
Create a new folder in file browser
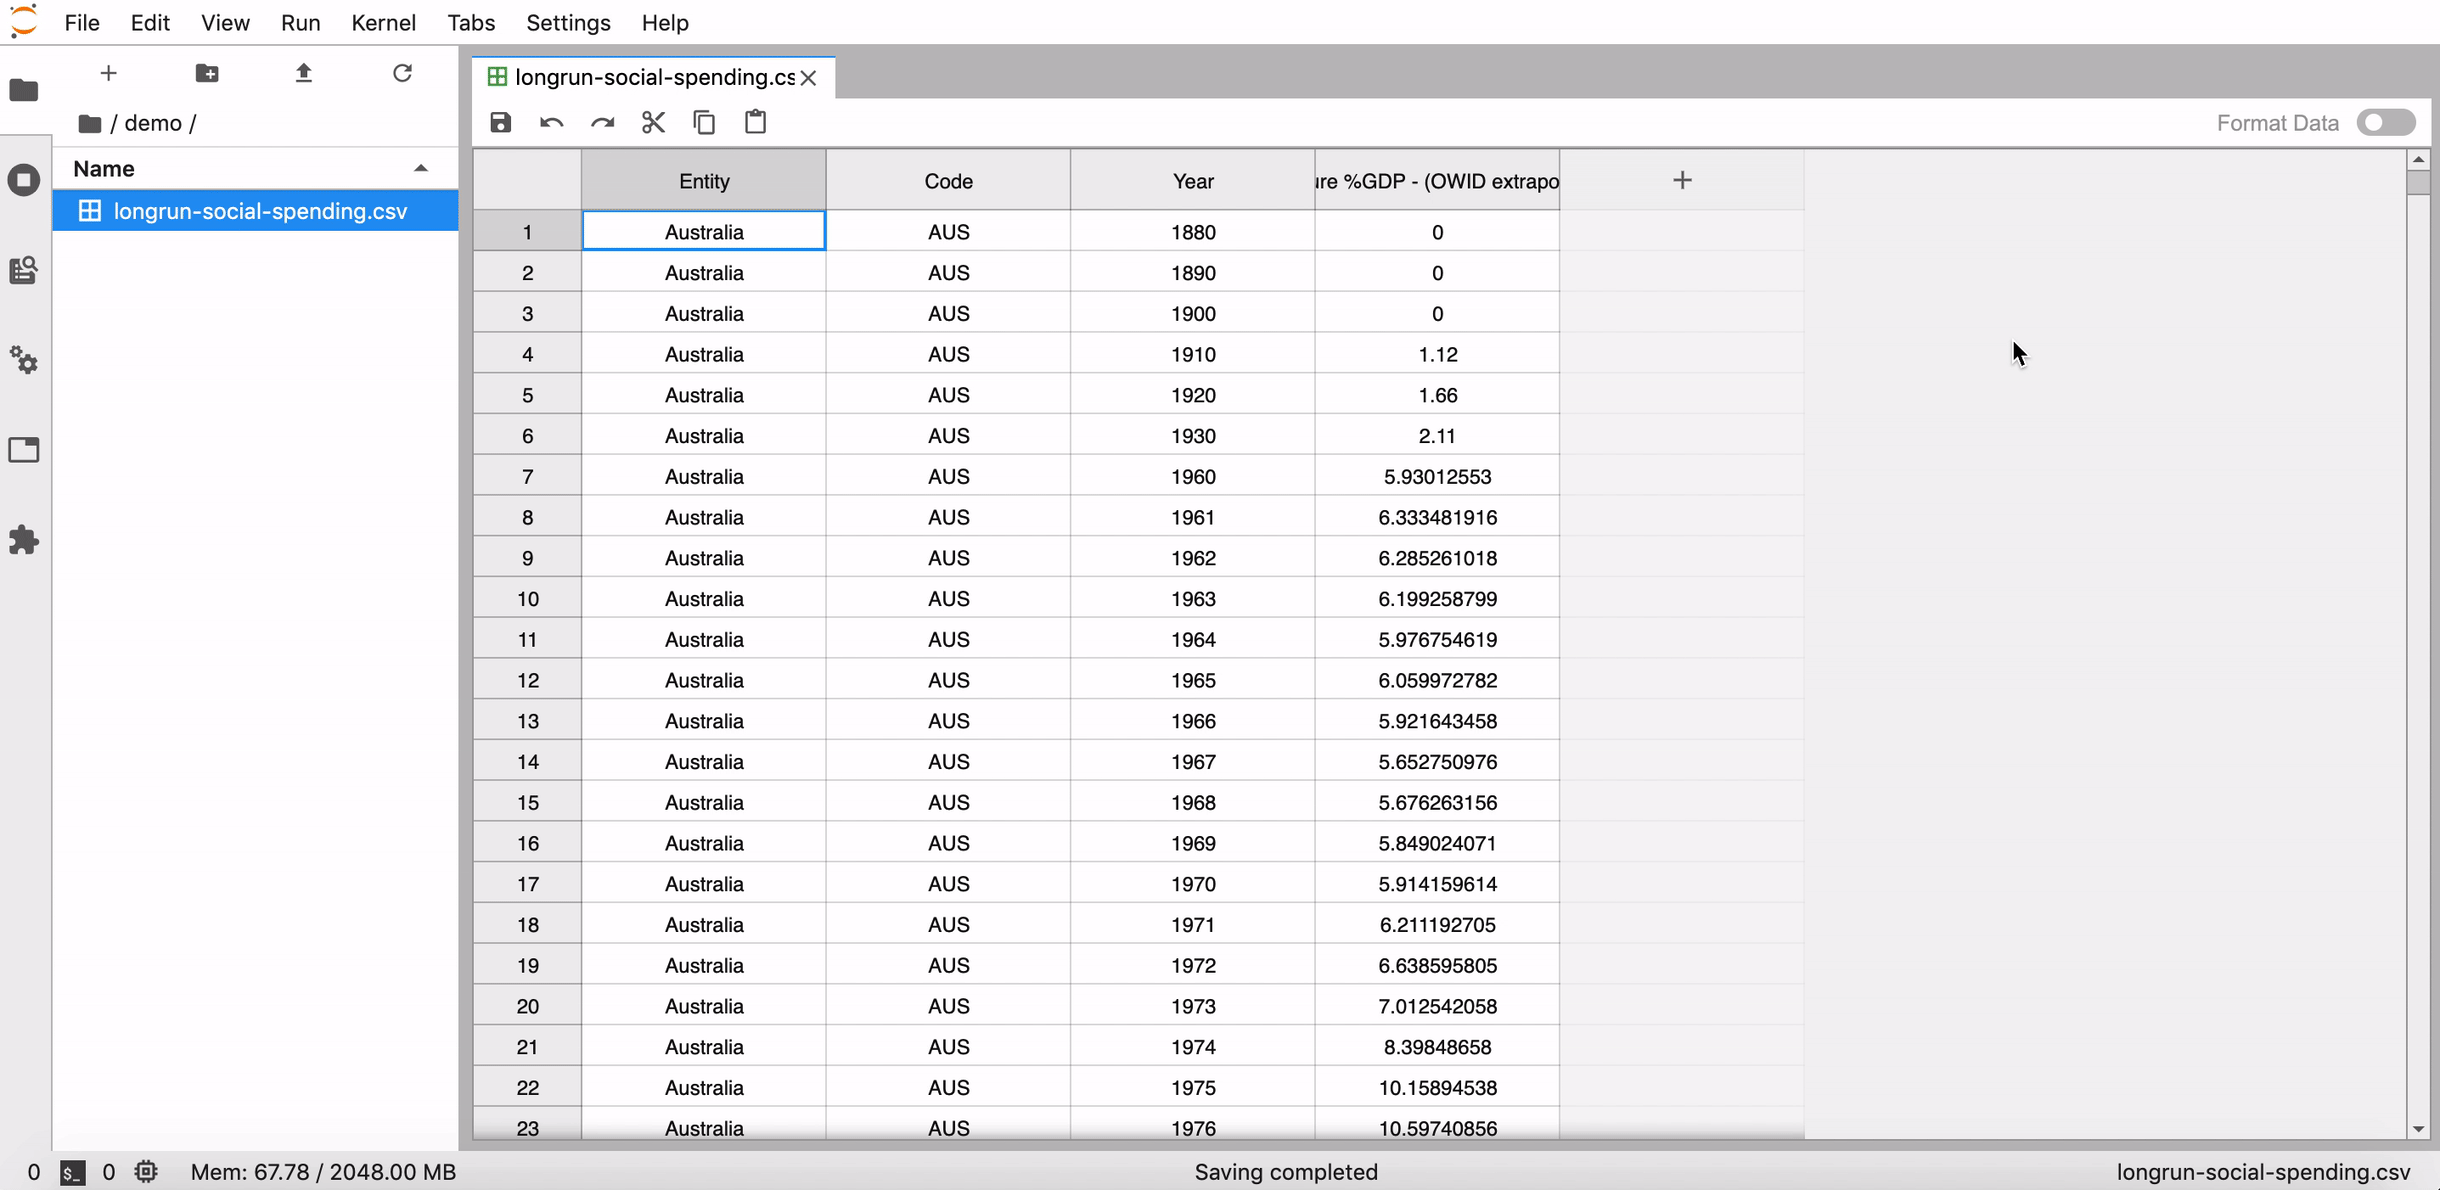pos(207,73)
